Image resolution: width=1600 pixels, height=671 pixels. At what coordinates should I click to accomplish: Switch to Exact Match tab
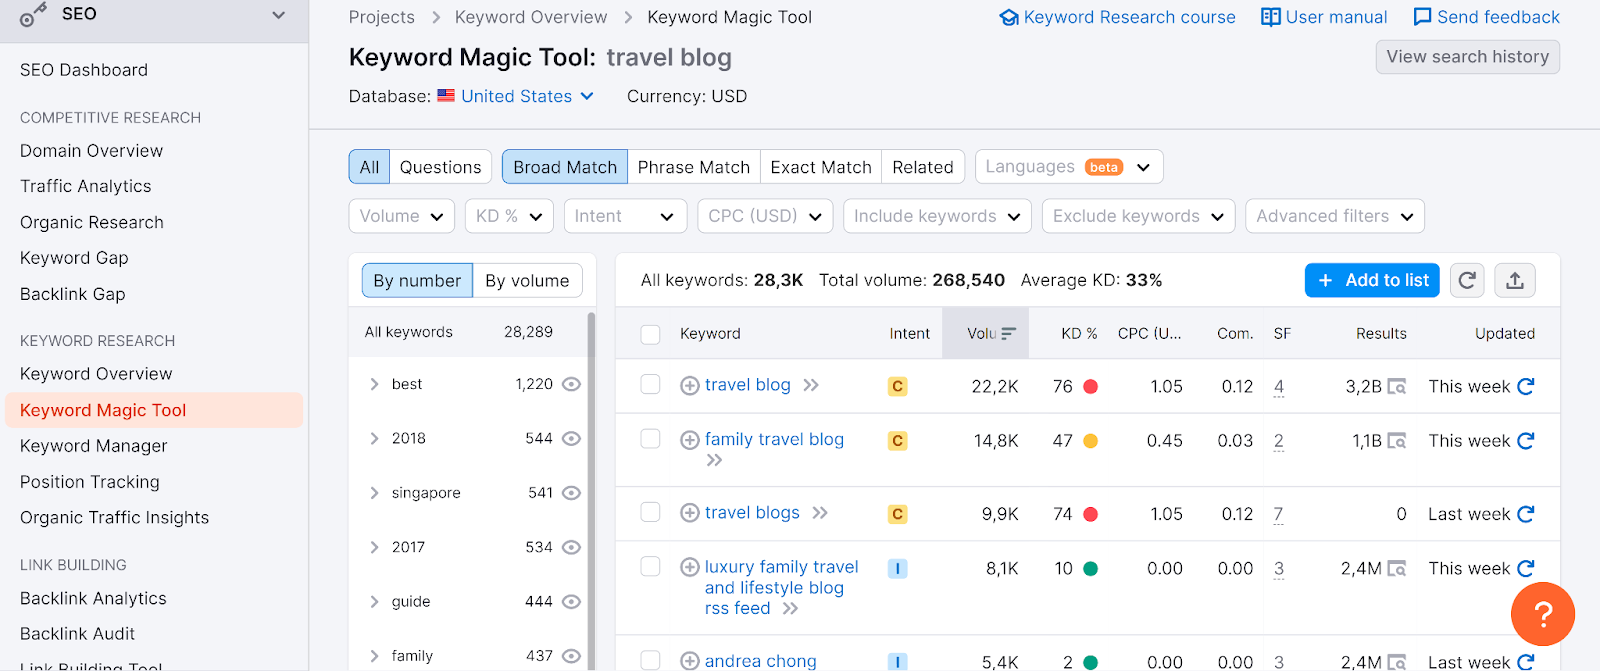click(x=821, y=167)
